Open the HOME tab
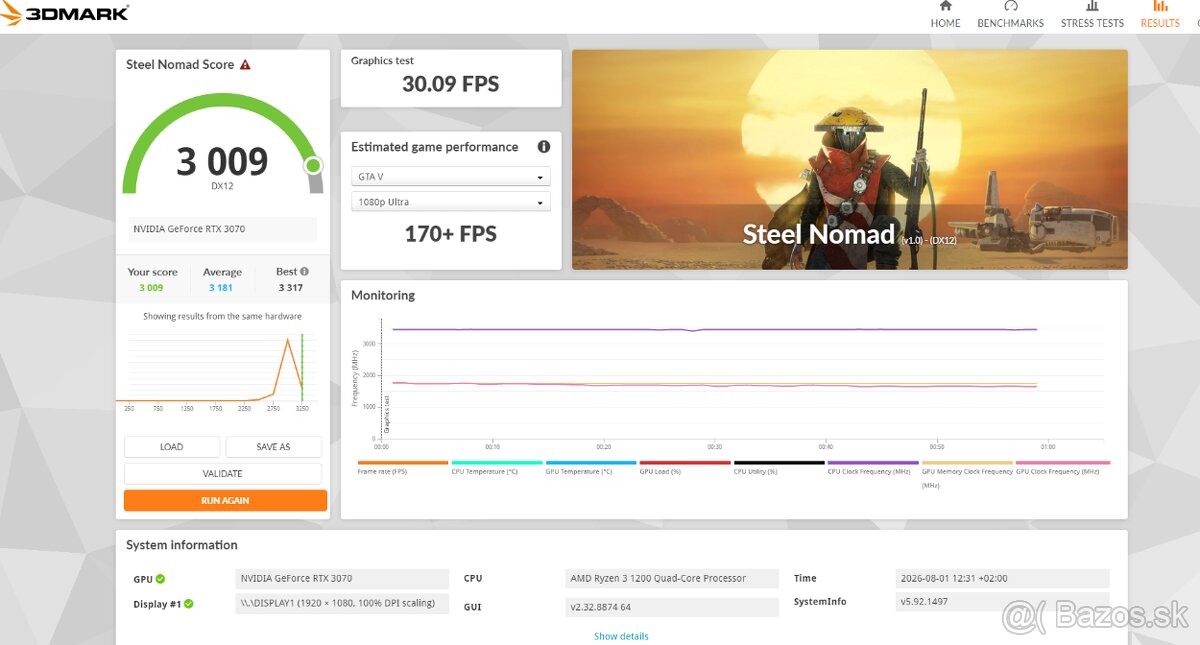 pos(945,15)
